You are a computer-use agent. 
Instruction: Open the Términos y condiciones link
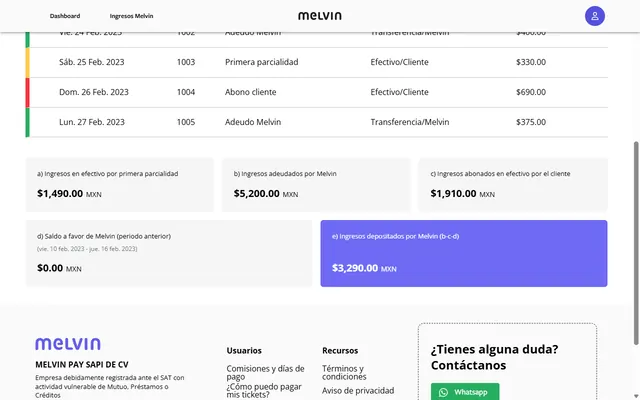(x=344, y=372)
